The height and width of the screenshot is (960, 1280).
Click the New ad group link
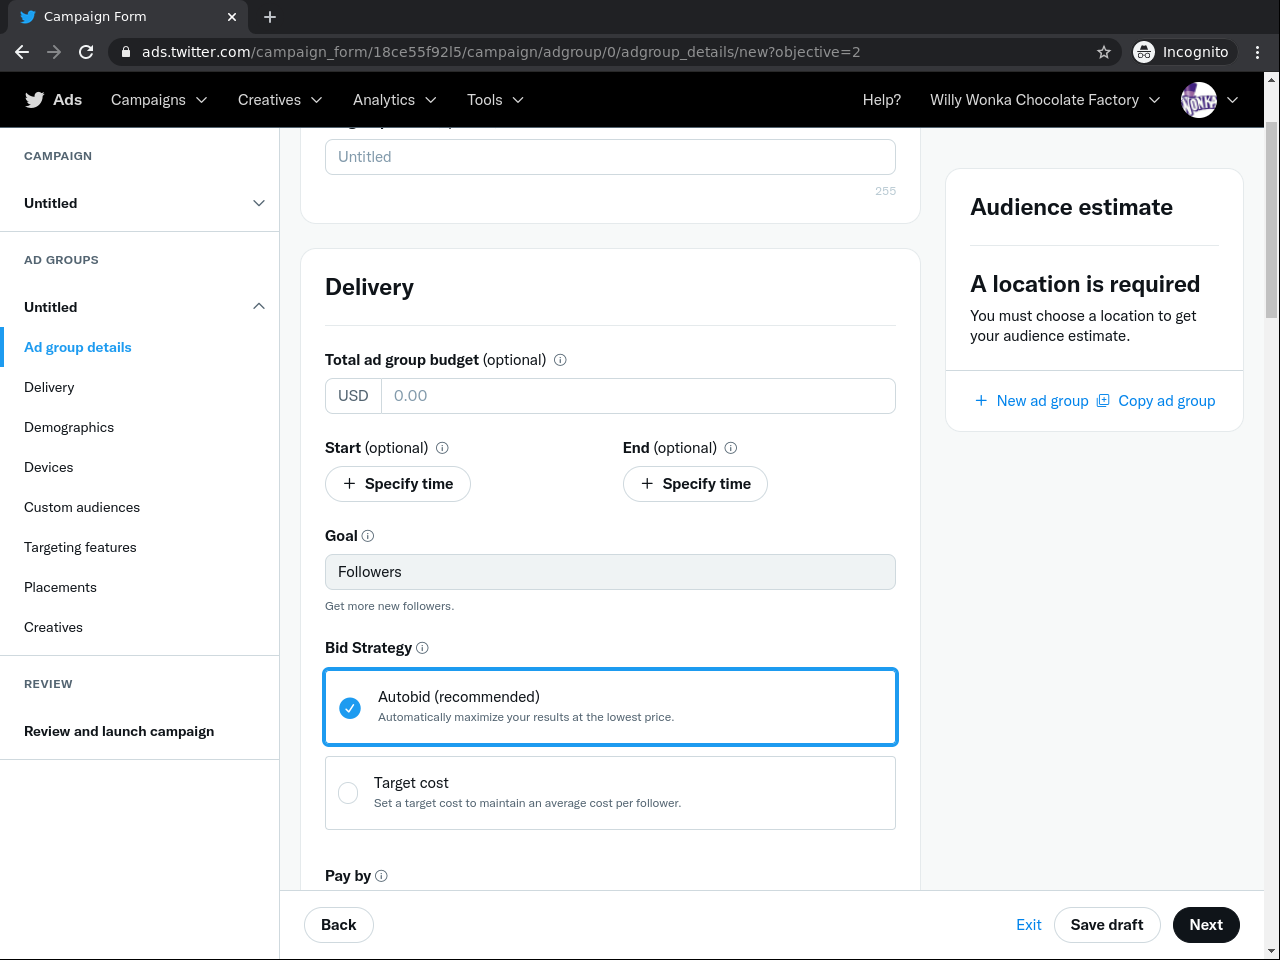click(1032, 401)
